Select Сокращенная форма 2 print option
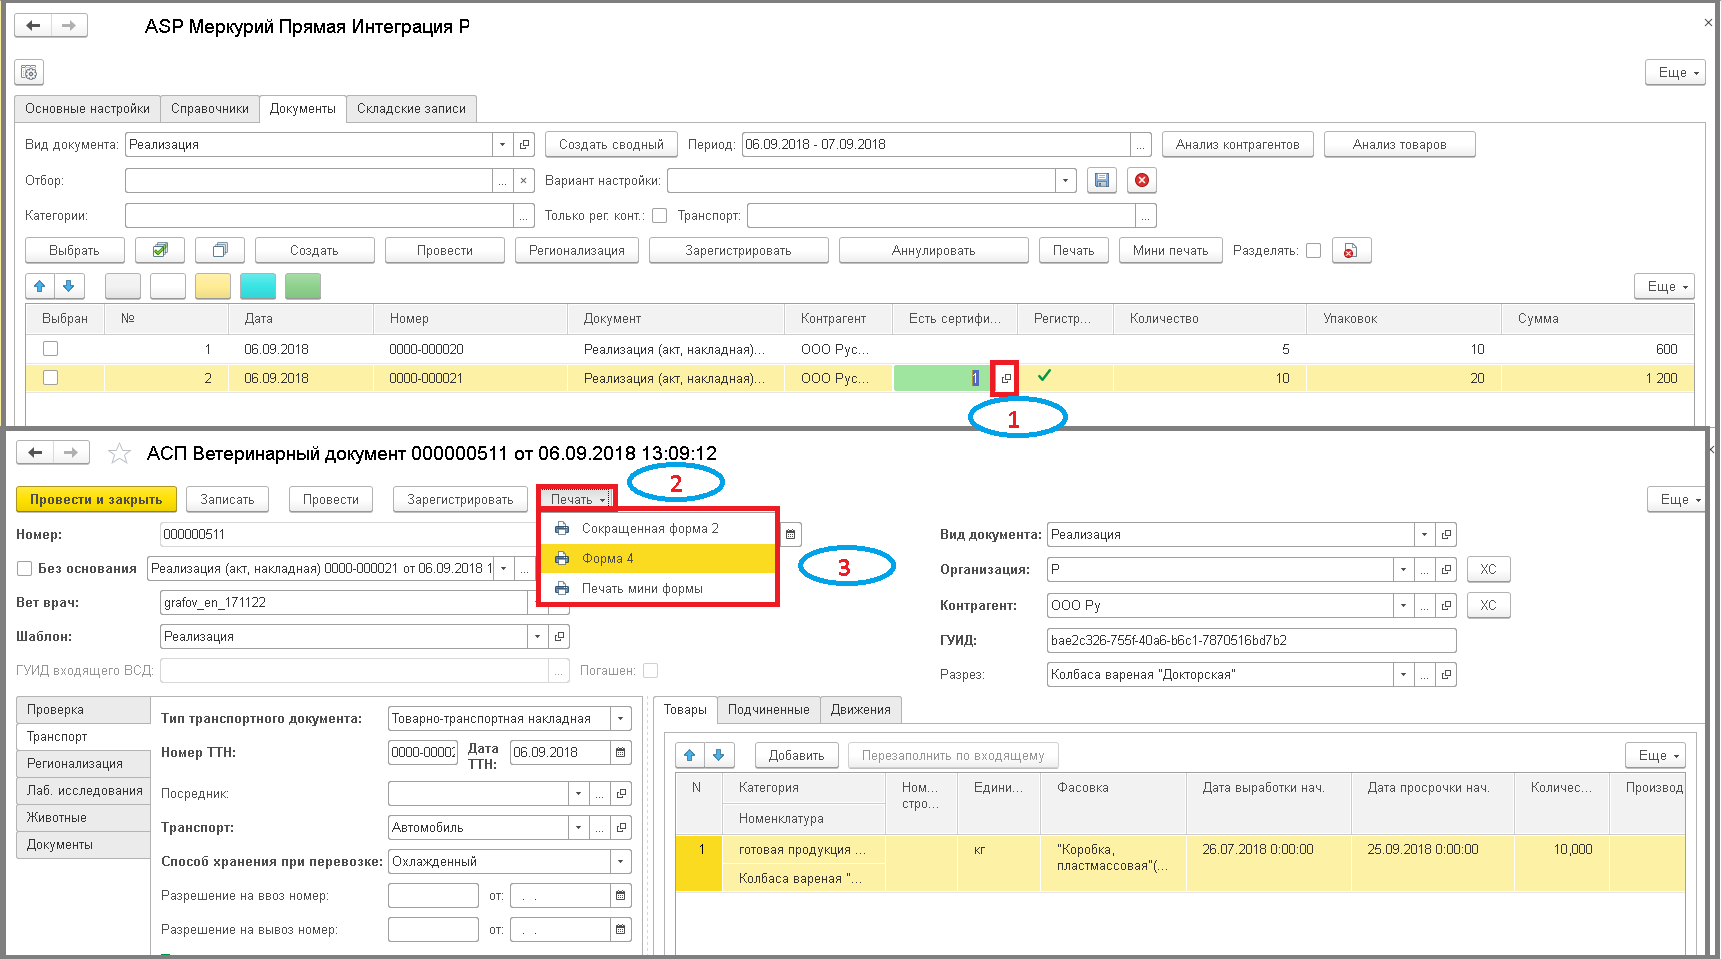This screenshot has height=959, width=1721. click(659, 528)
